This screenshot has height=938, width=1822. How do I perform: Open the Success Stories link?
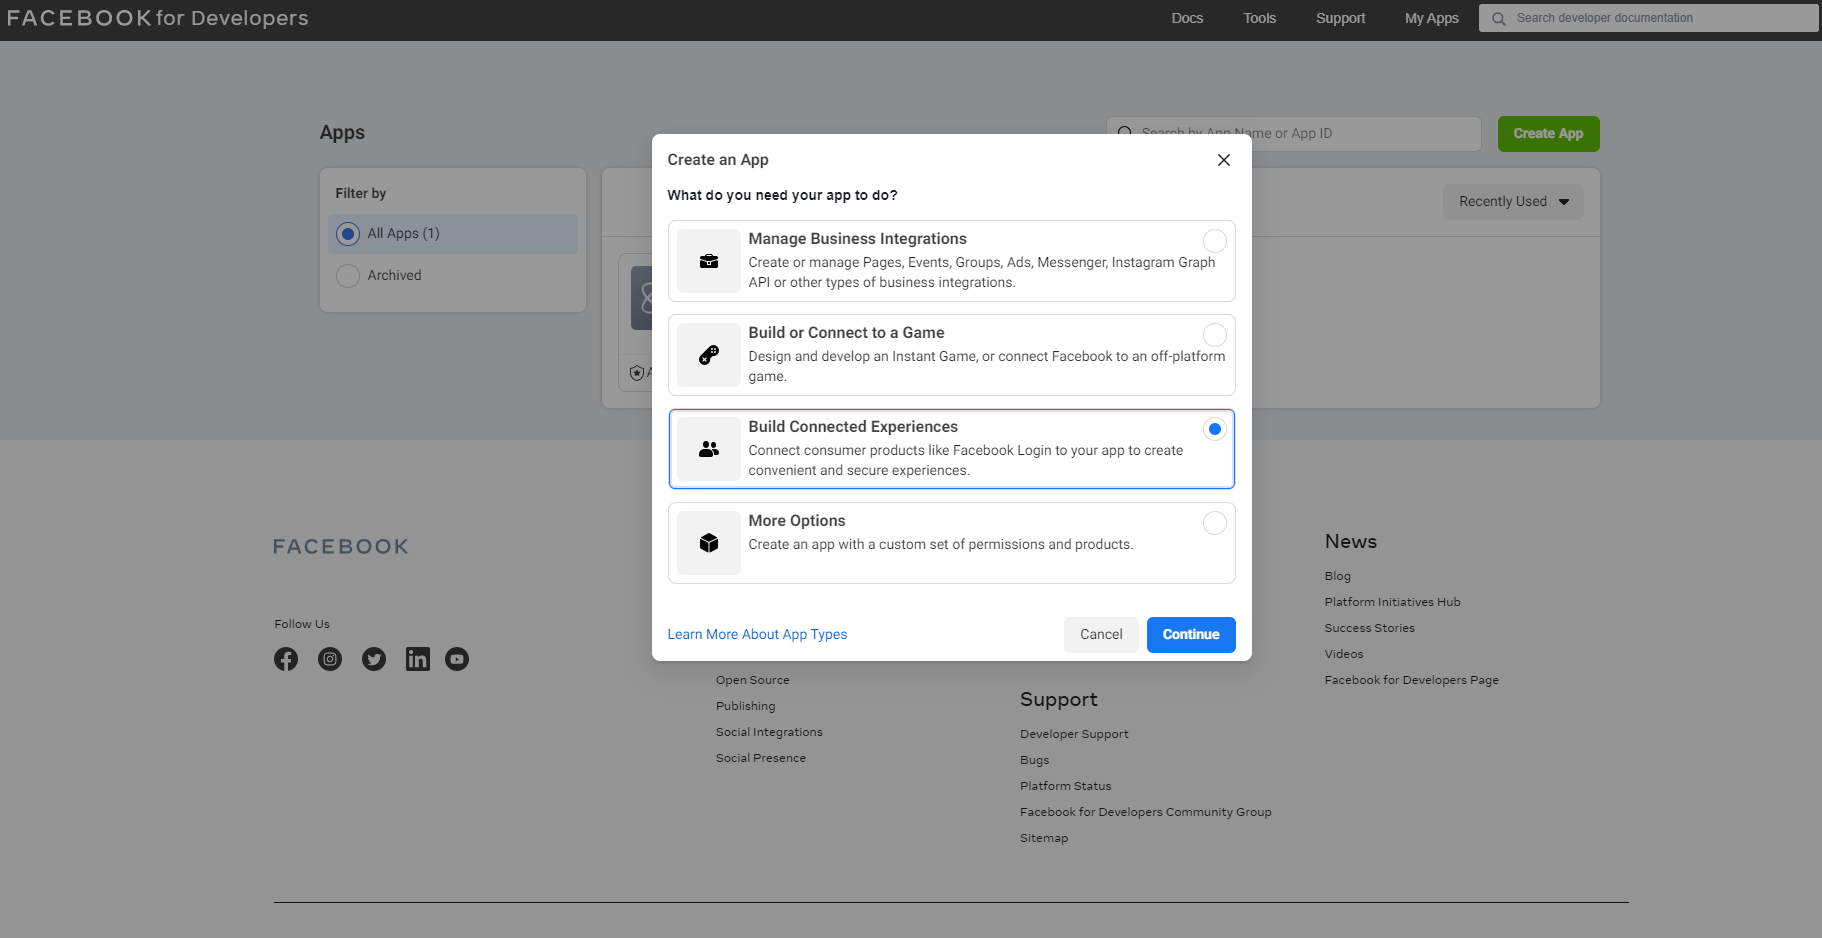coord(1369,628)
